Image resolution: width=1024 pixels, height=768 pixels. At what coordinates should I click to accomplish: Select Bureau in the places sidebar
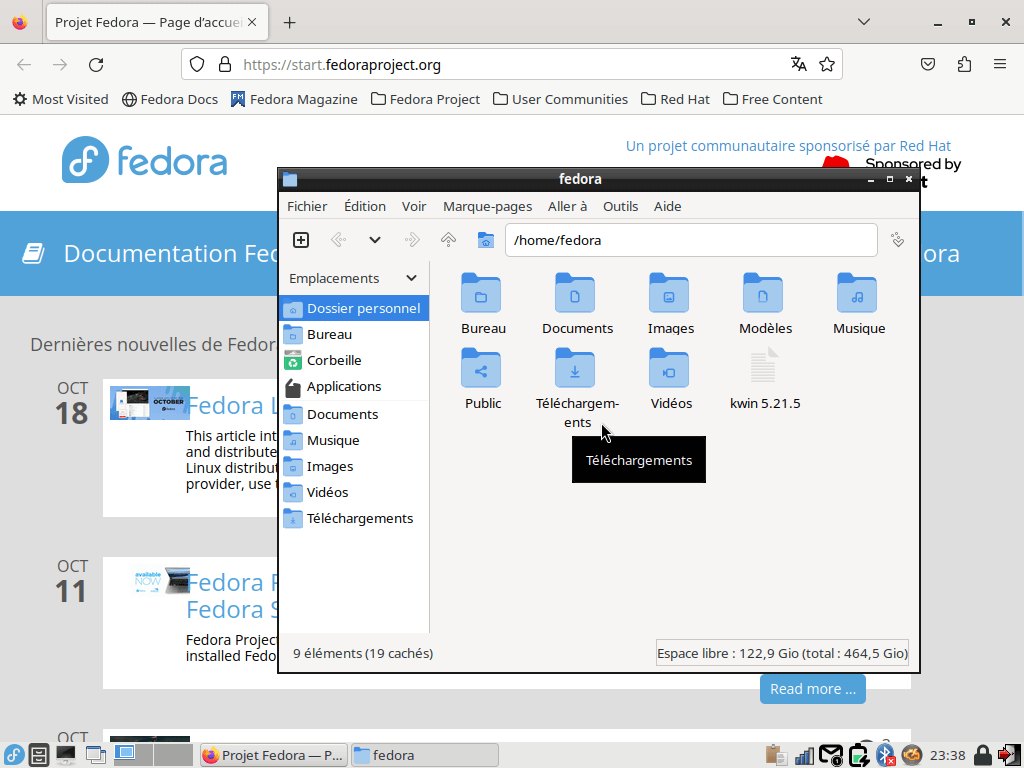pyautogui.click(x=354, y=334)
